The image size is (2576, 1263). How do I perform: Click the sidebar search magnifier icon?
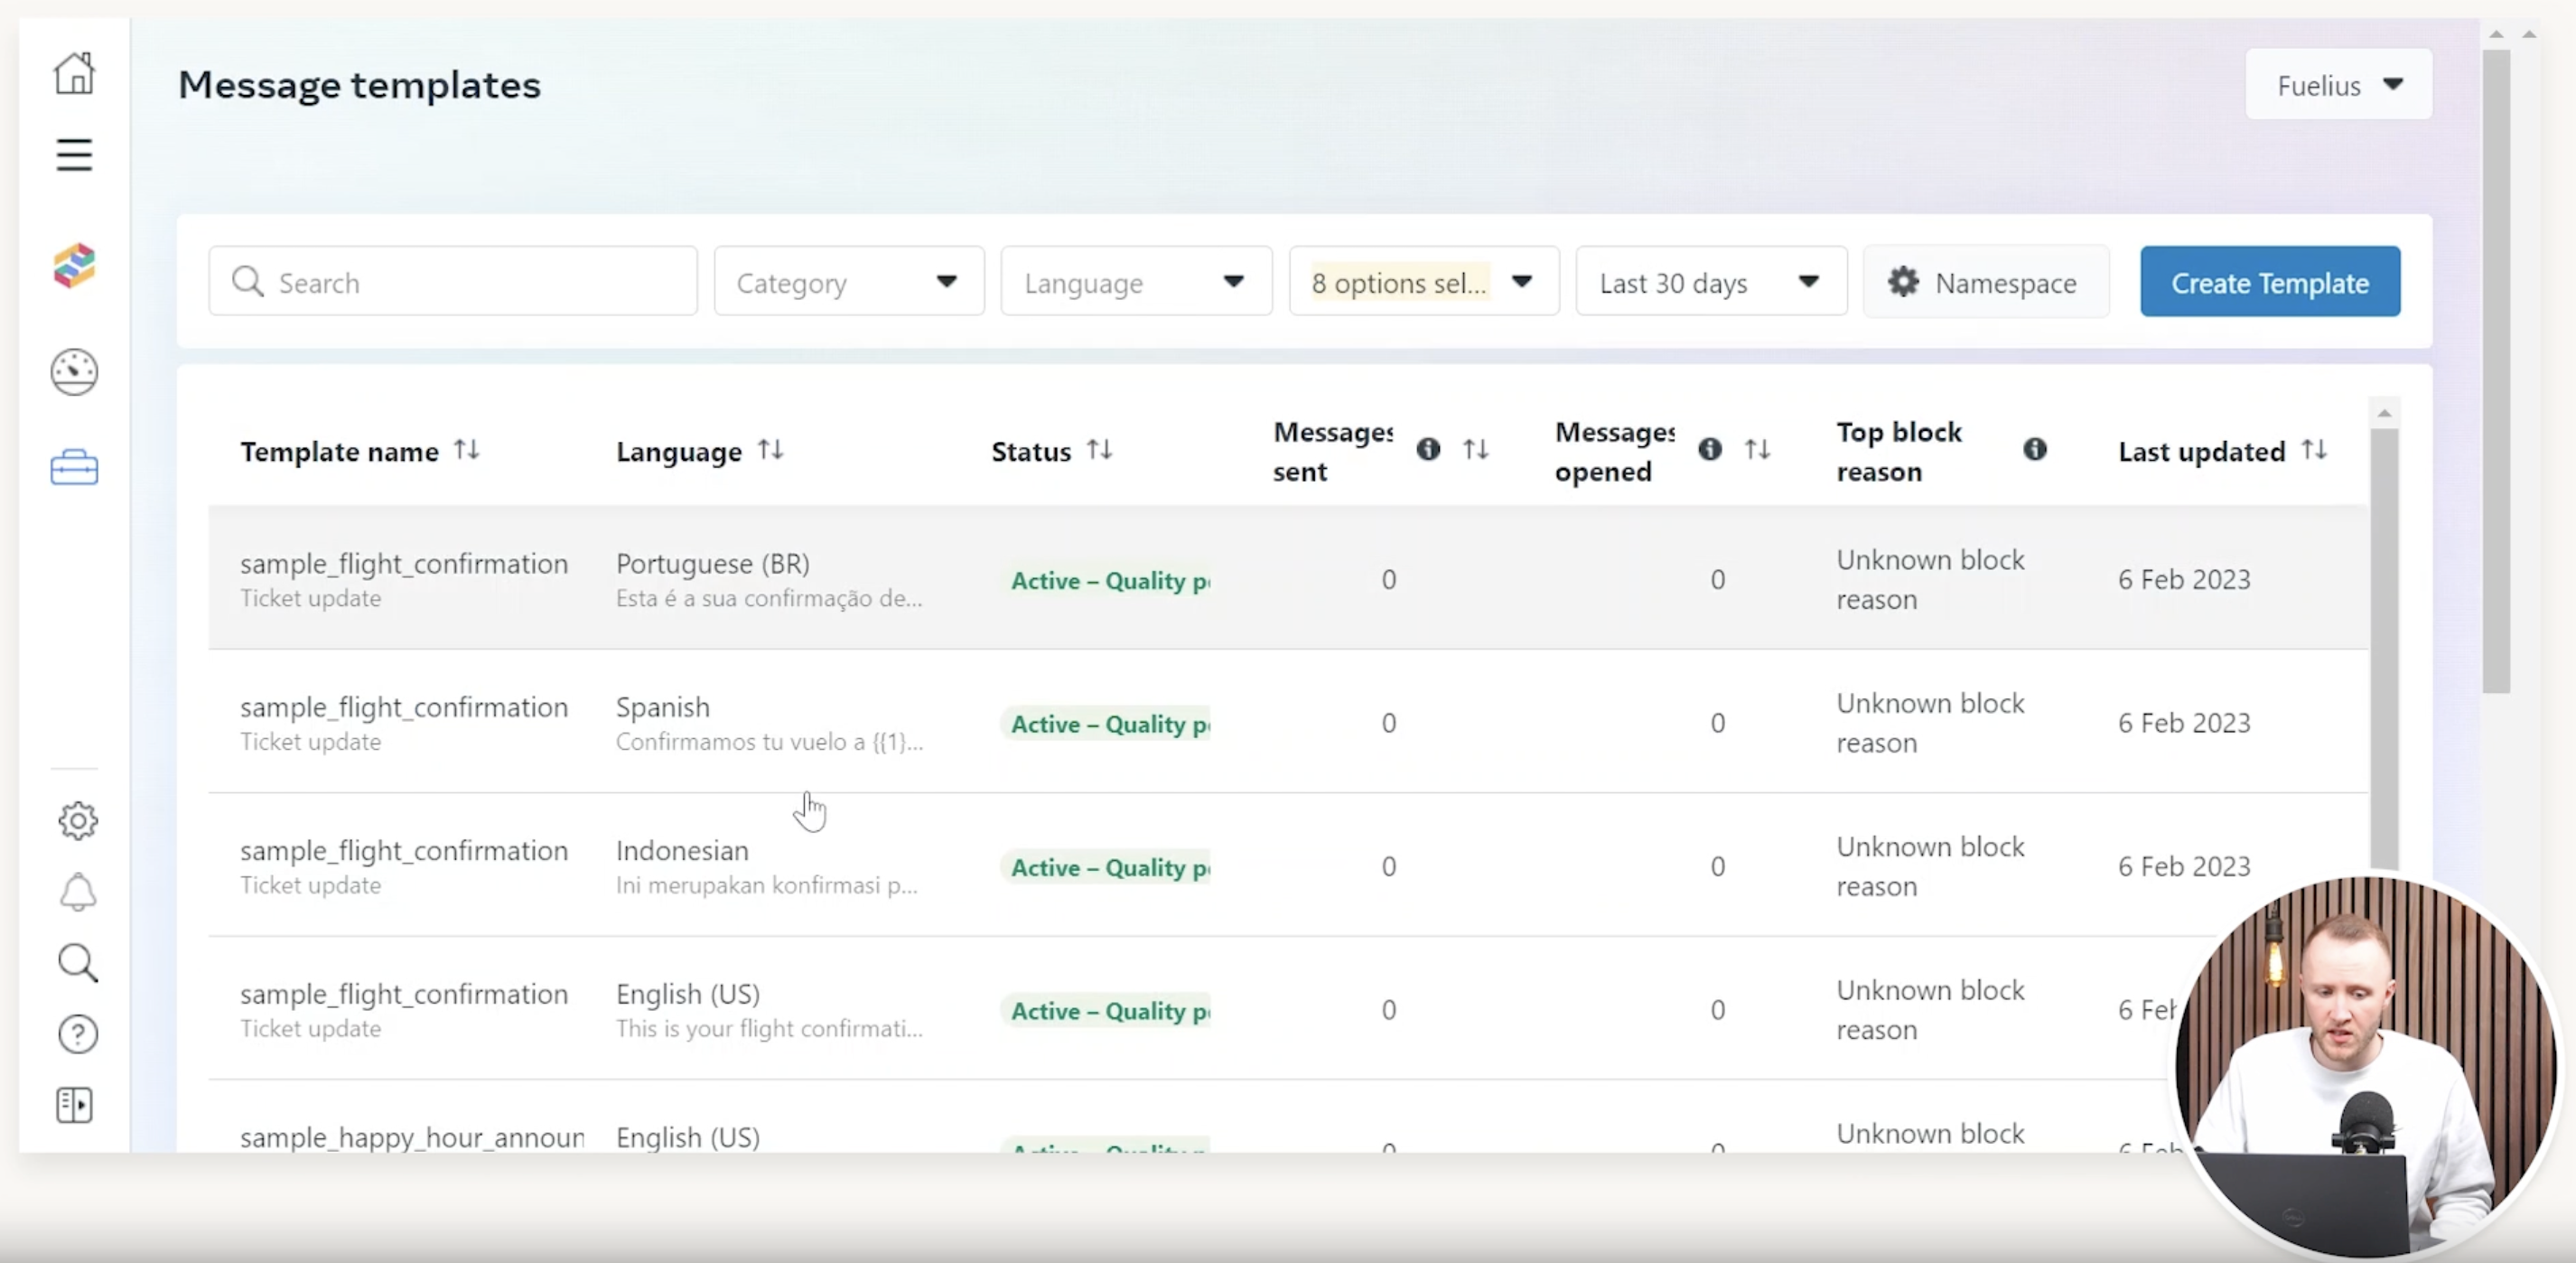[x=77, y=963]
